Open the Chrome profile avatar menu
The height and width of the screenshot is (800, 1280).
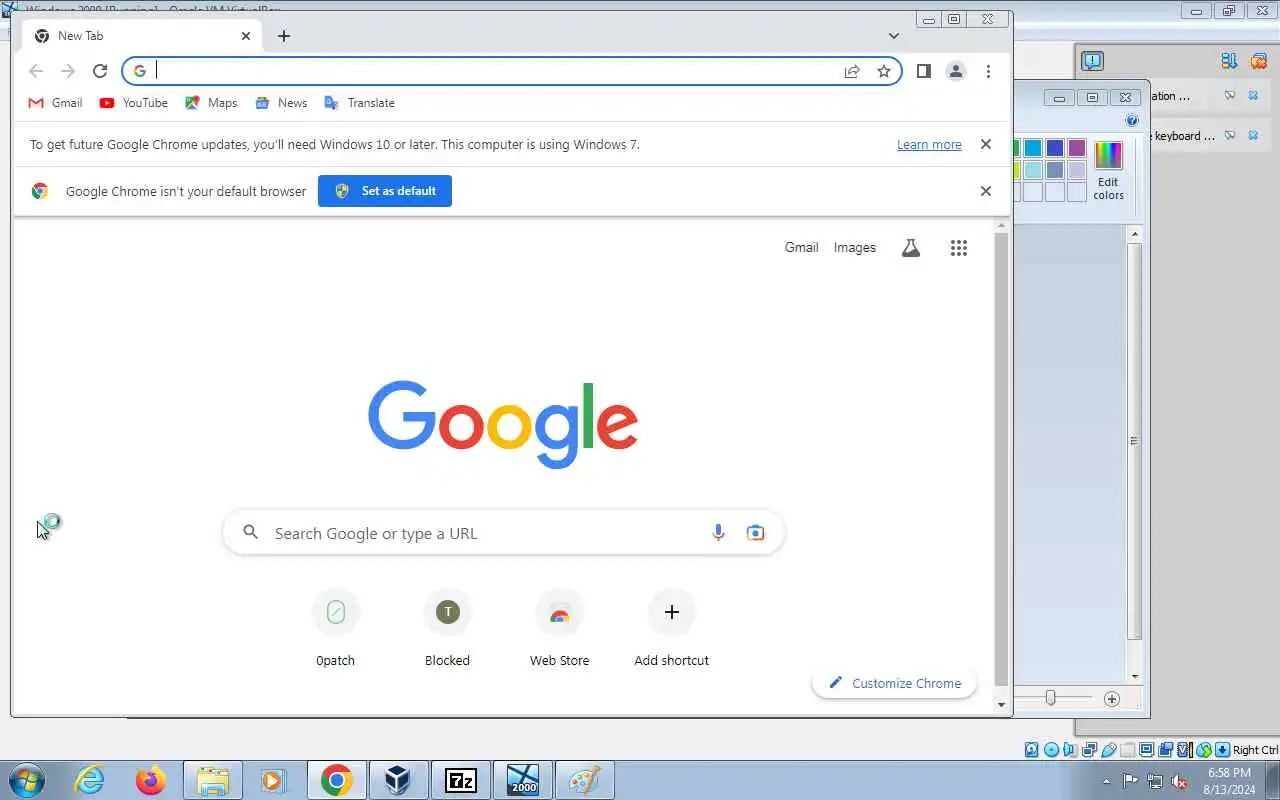pos(956,71)
